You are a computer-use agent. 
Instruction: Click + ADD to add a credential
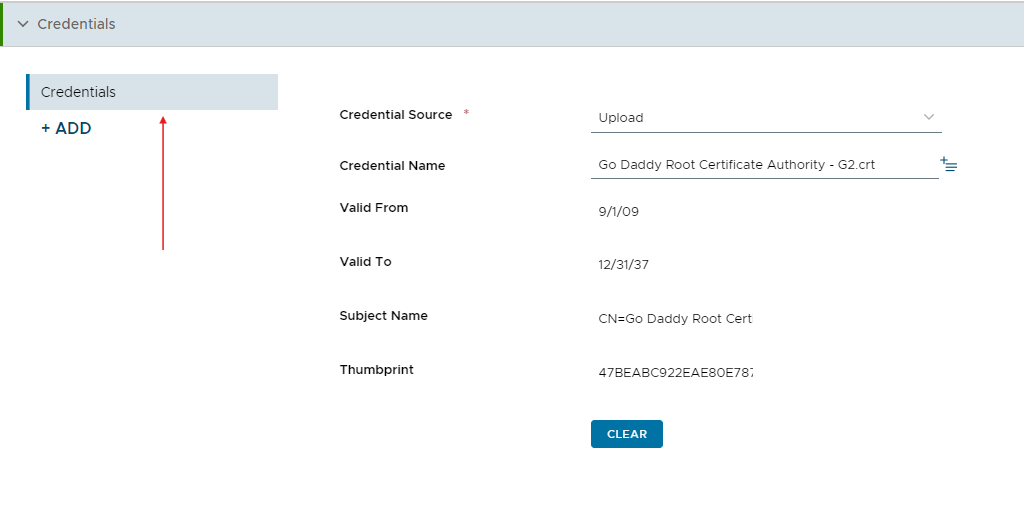click(x=66, y=129)
